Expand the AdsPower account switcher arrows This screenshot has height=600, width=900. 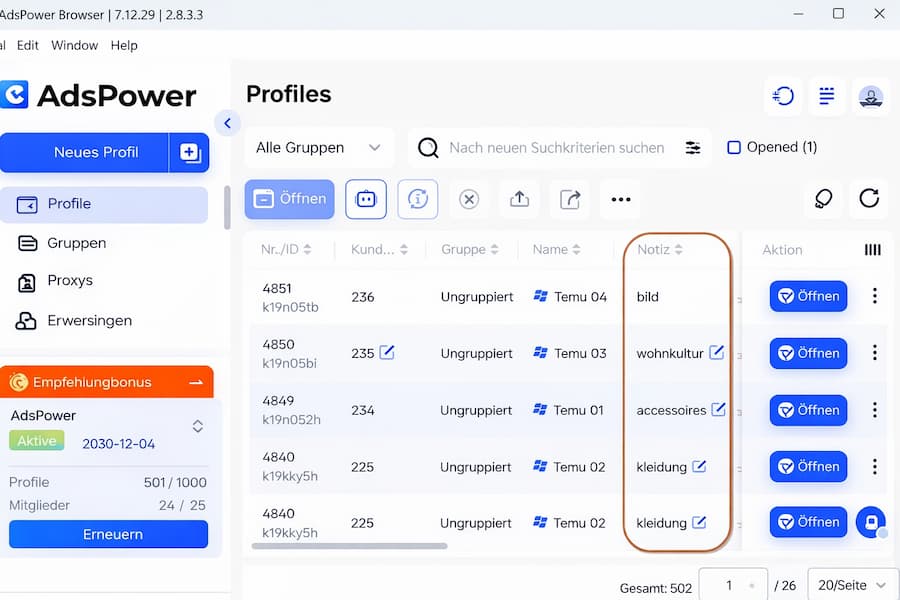[198, 427]
